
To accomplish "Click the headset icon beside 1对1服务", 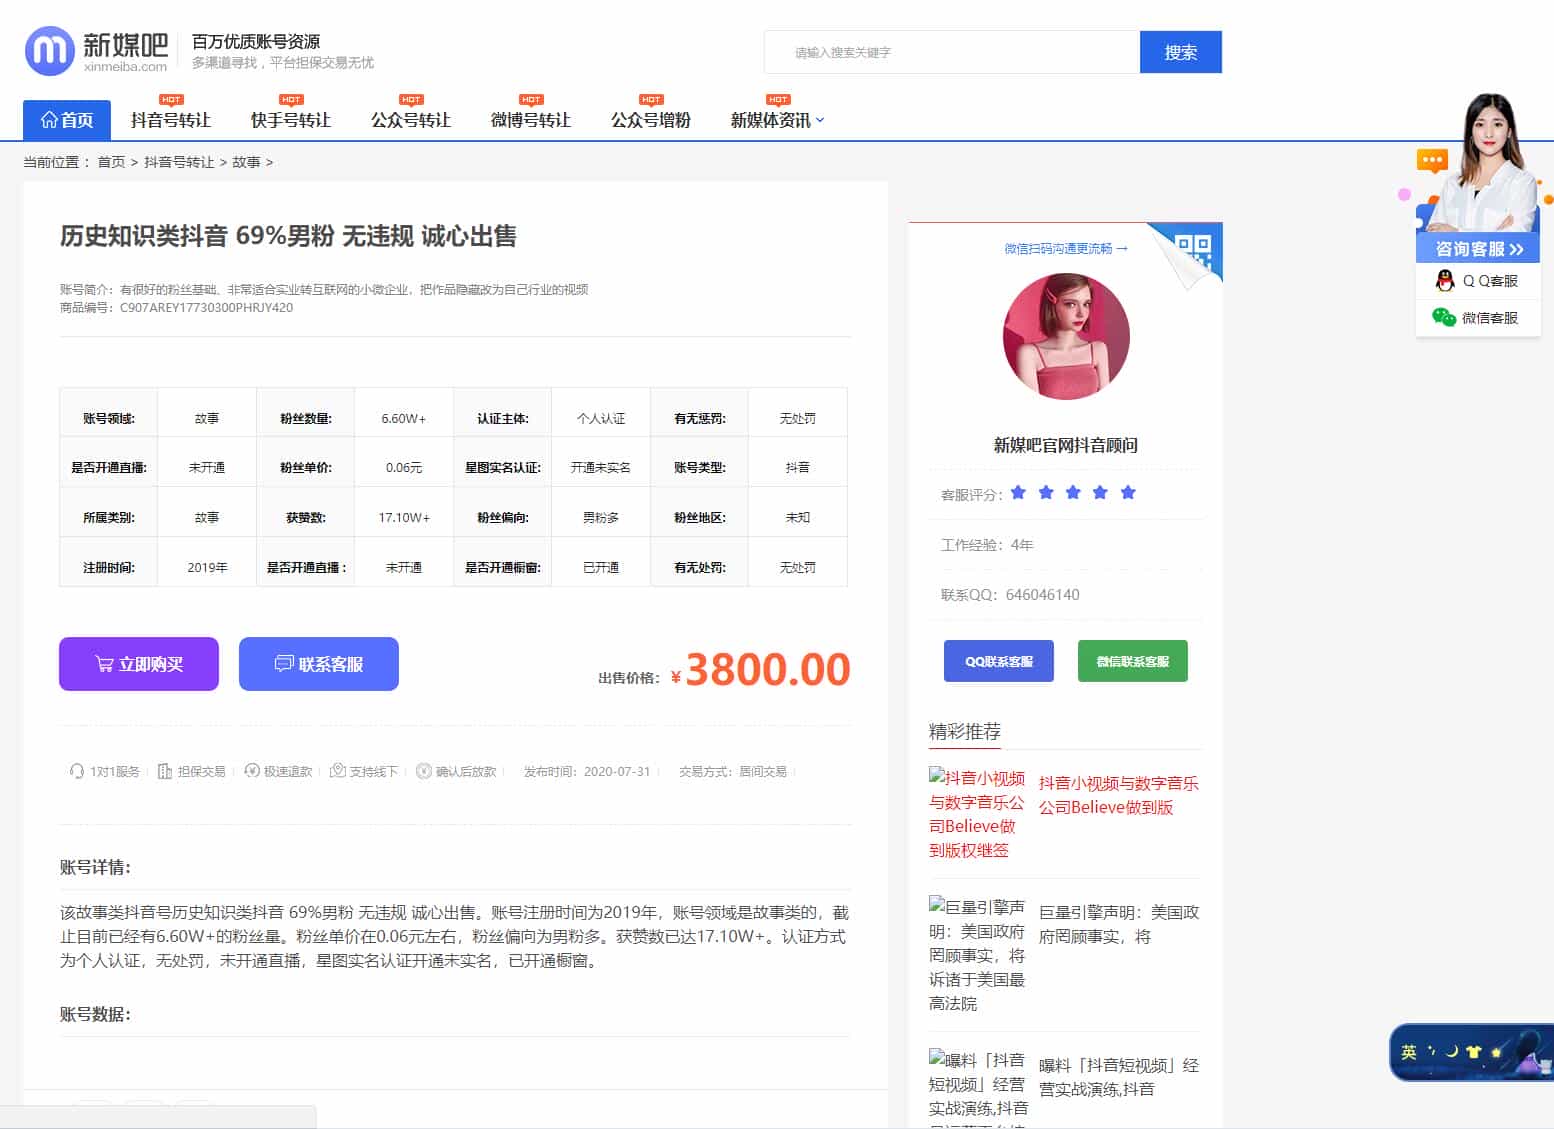I will [77, 771].
